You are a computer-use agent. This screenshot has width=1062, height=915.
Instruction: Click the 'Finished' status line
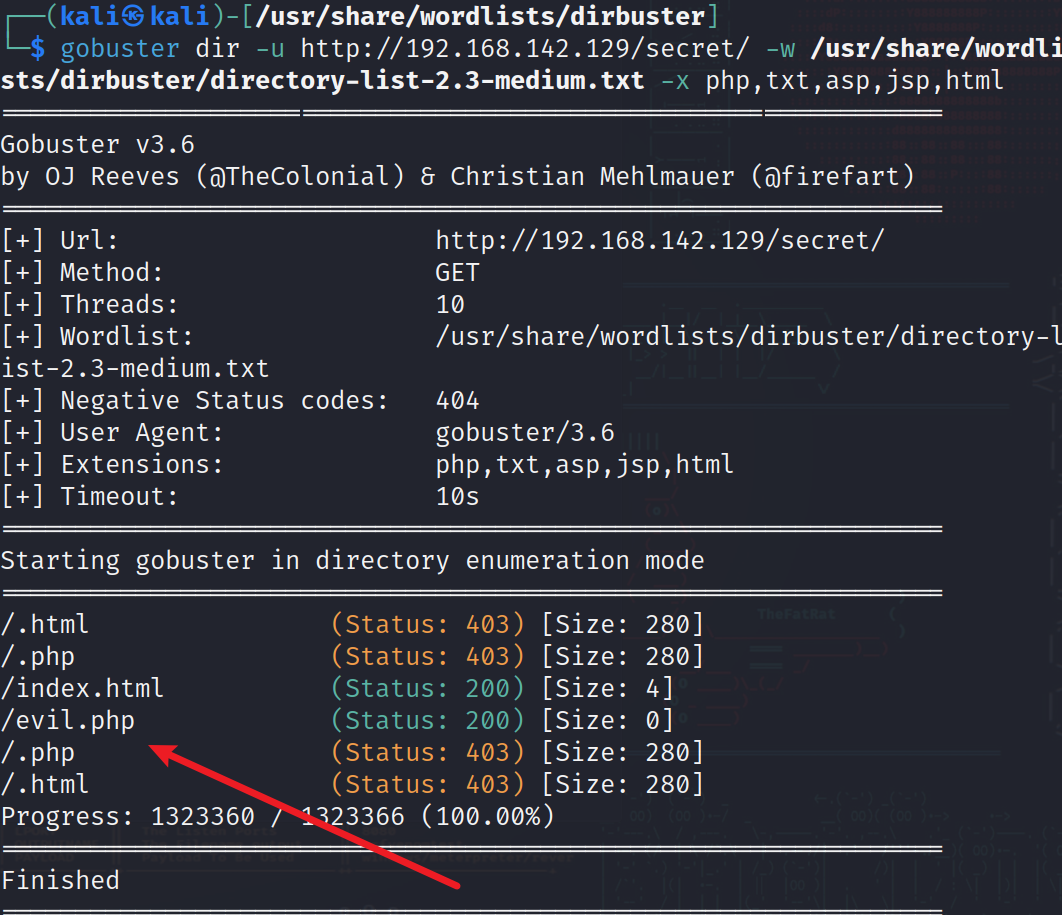(x=60, y=880)
